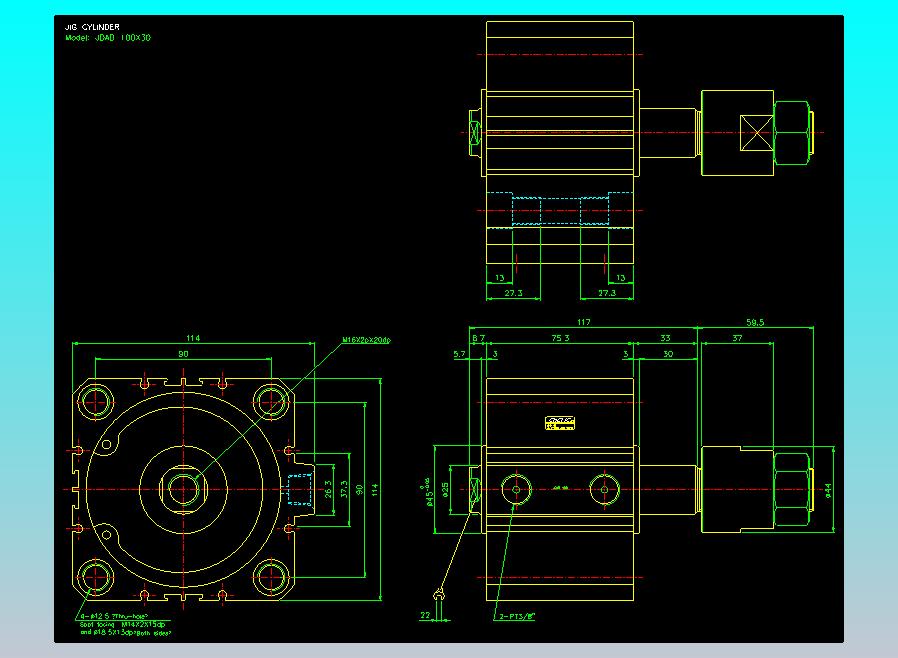
Task: Select the 'JIG CYLINDER' title text
Action: point(92,27)
